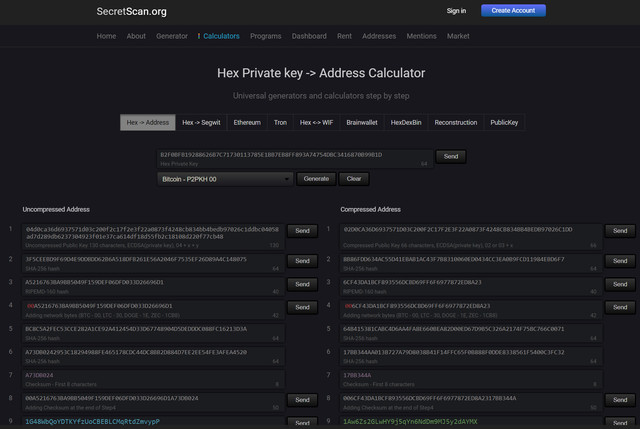Select the compressed address starting 1Aw6Zs2G
The height and width of the screenshot is (429, 640).
click(x=410, y=422)
